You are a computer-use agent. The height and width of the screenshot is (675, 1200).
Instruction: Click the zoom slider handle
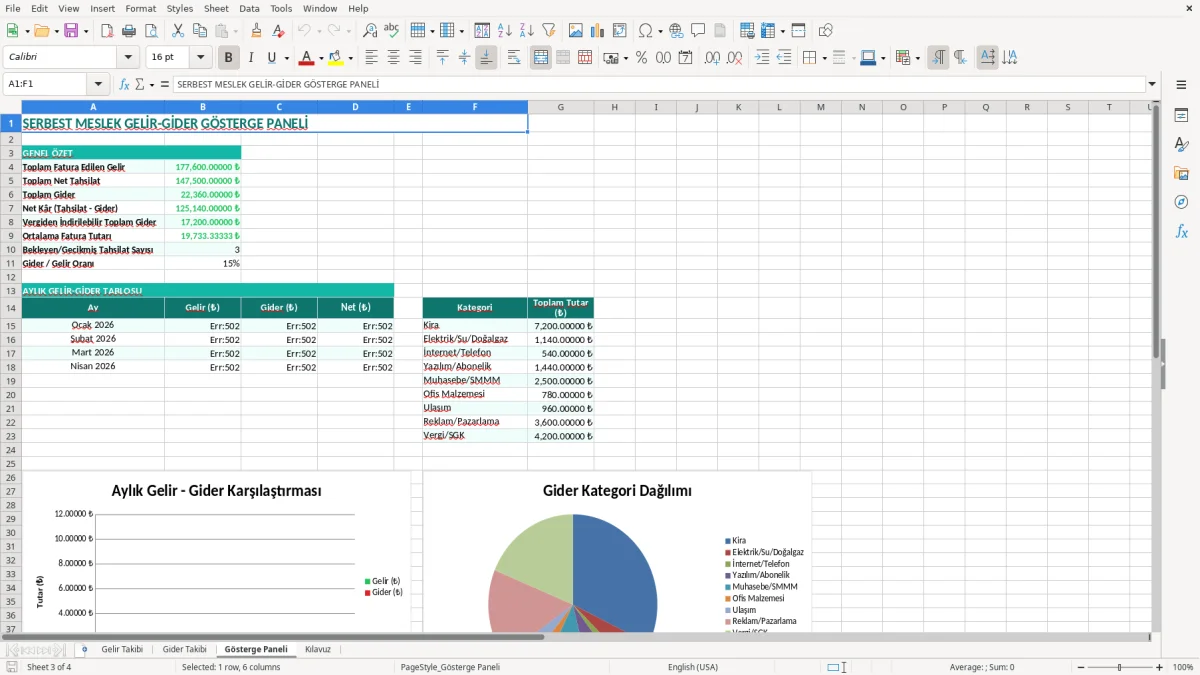click(1119, 667)
